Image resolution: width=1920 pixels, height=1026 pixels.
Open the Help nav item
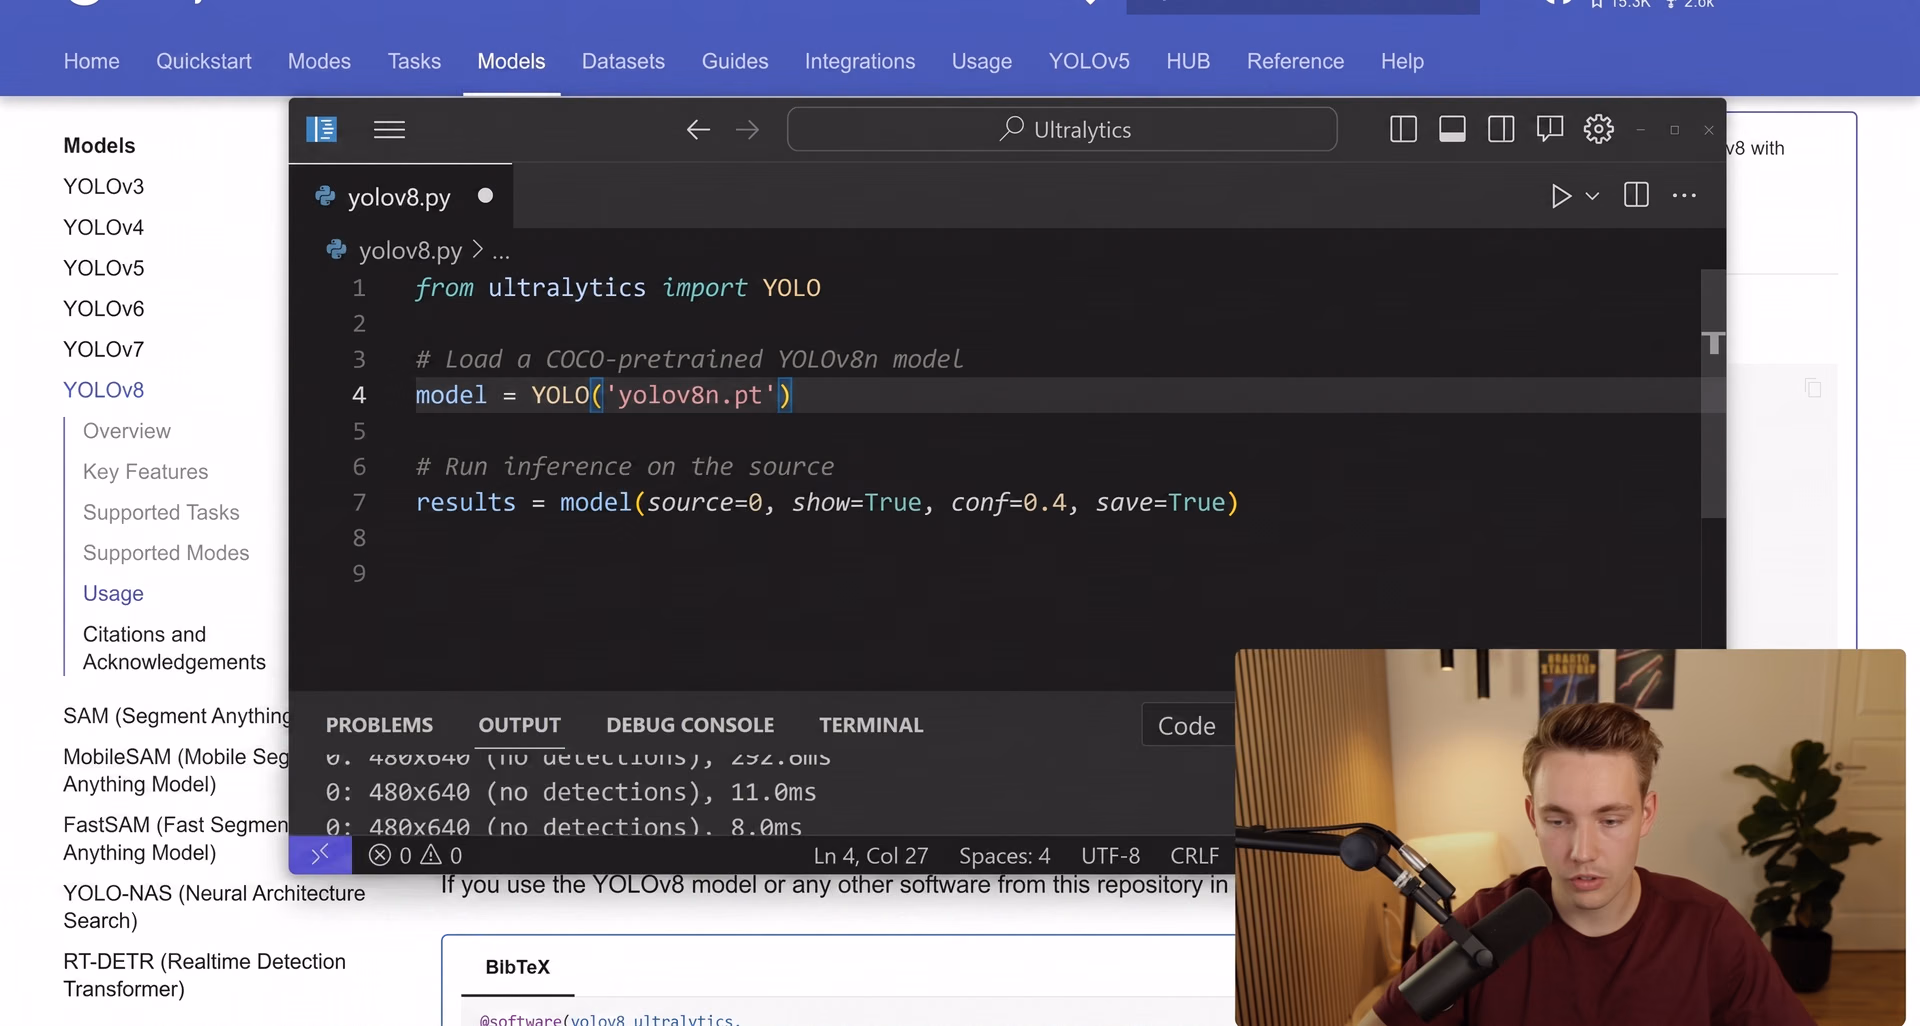coord(1402,61)
